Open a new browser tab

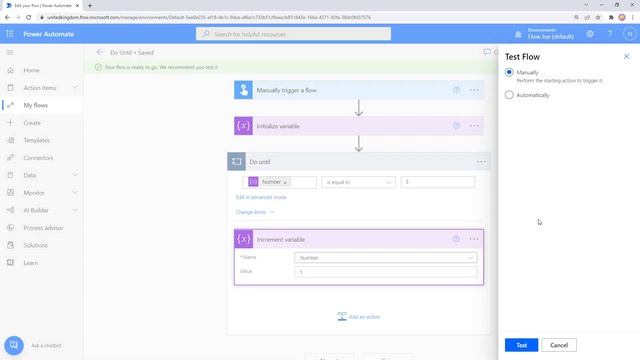click(x=90, y=6)
